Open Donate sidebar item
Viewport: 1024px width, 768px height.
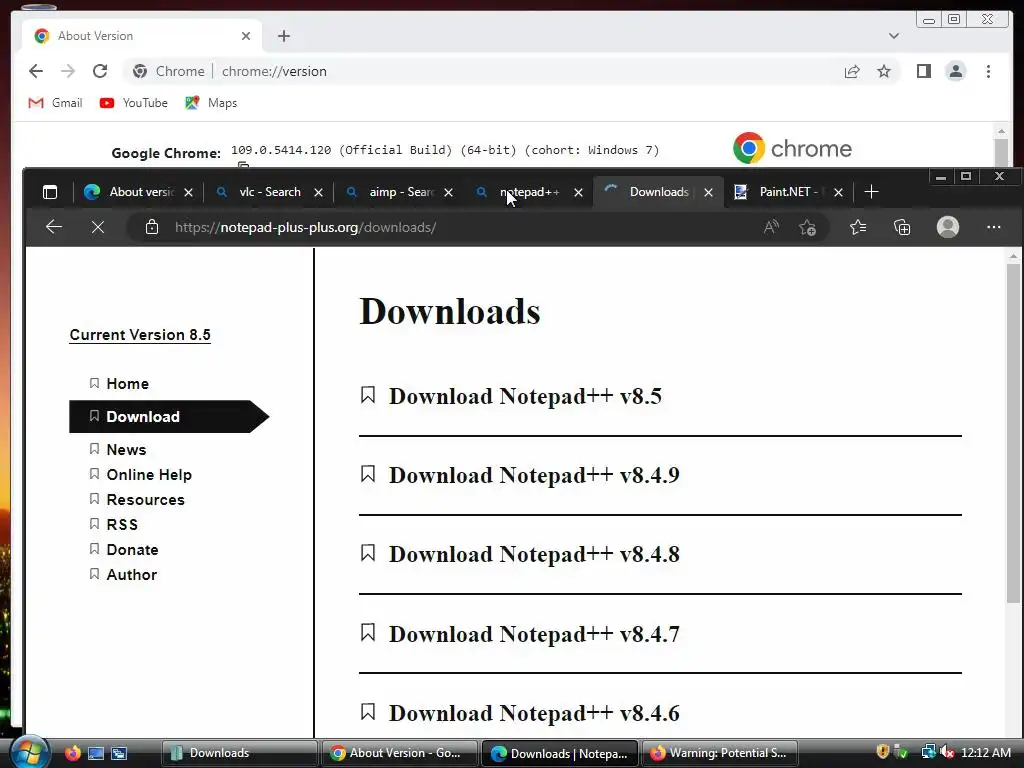(x=132, y=550)
